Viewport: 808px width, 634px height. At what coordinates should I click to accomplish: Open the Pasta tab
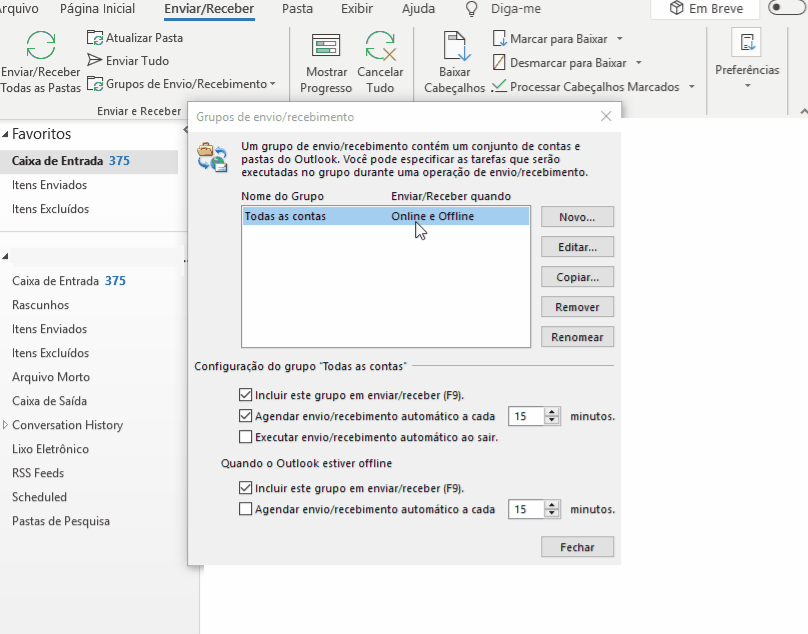tap(297, 9)
